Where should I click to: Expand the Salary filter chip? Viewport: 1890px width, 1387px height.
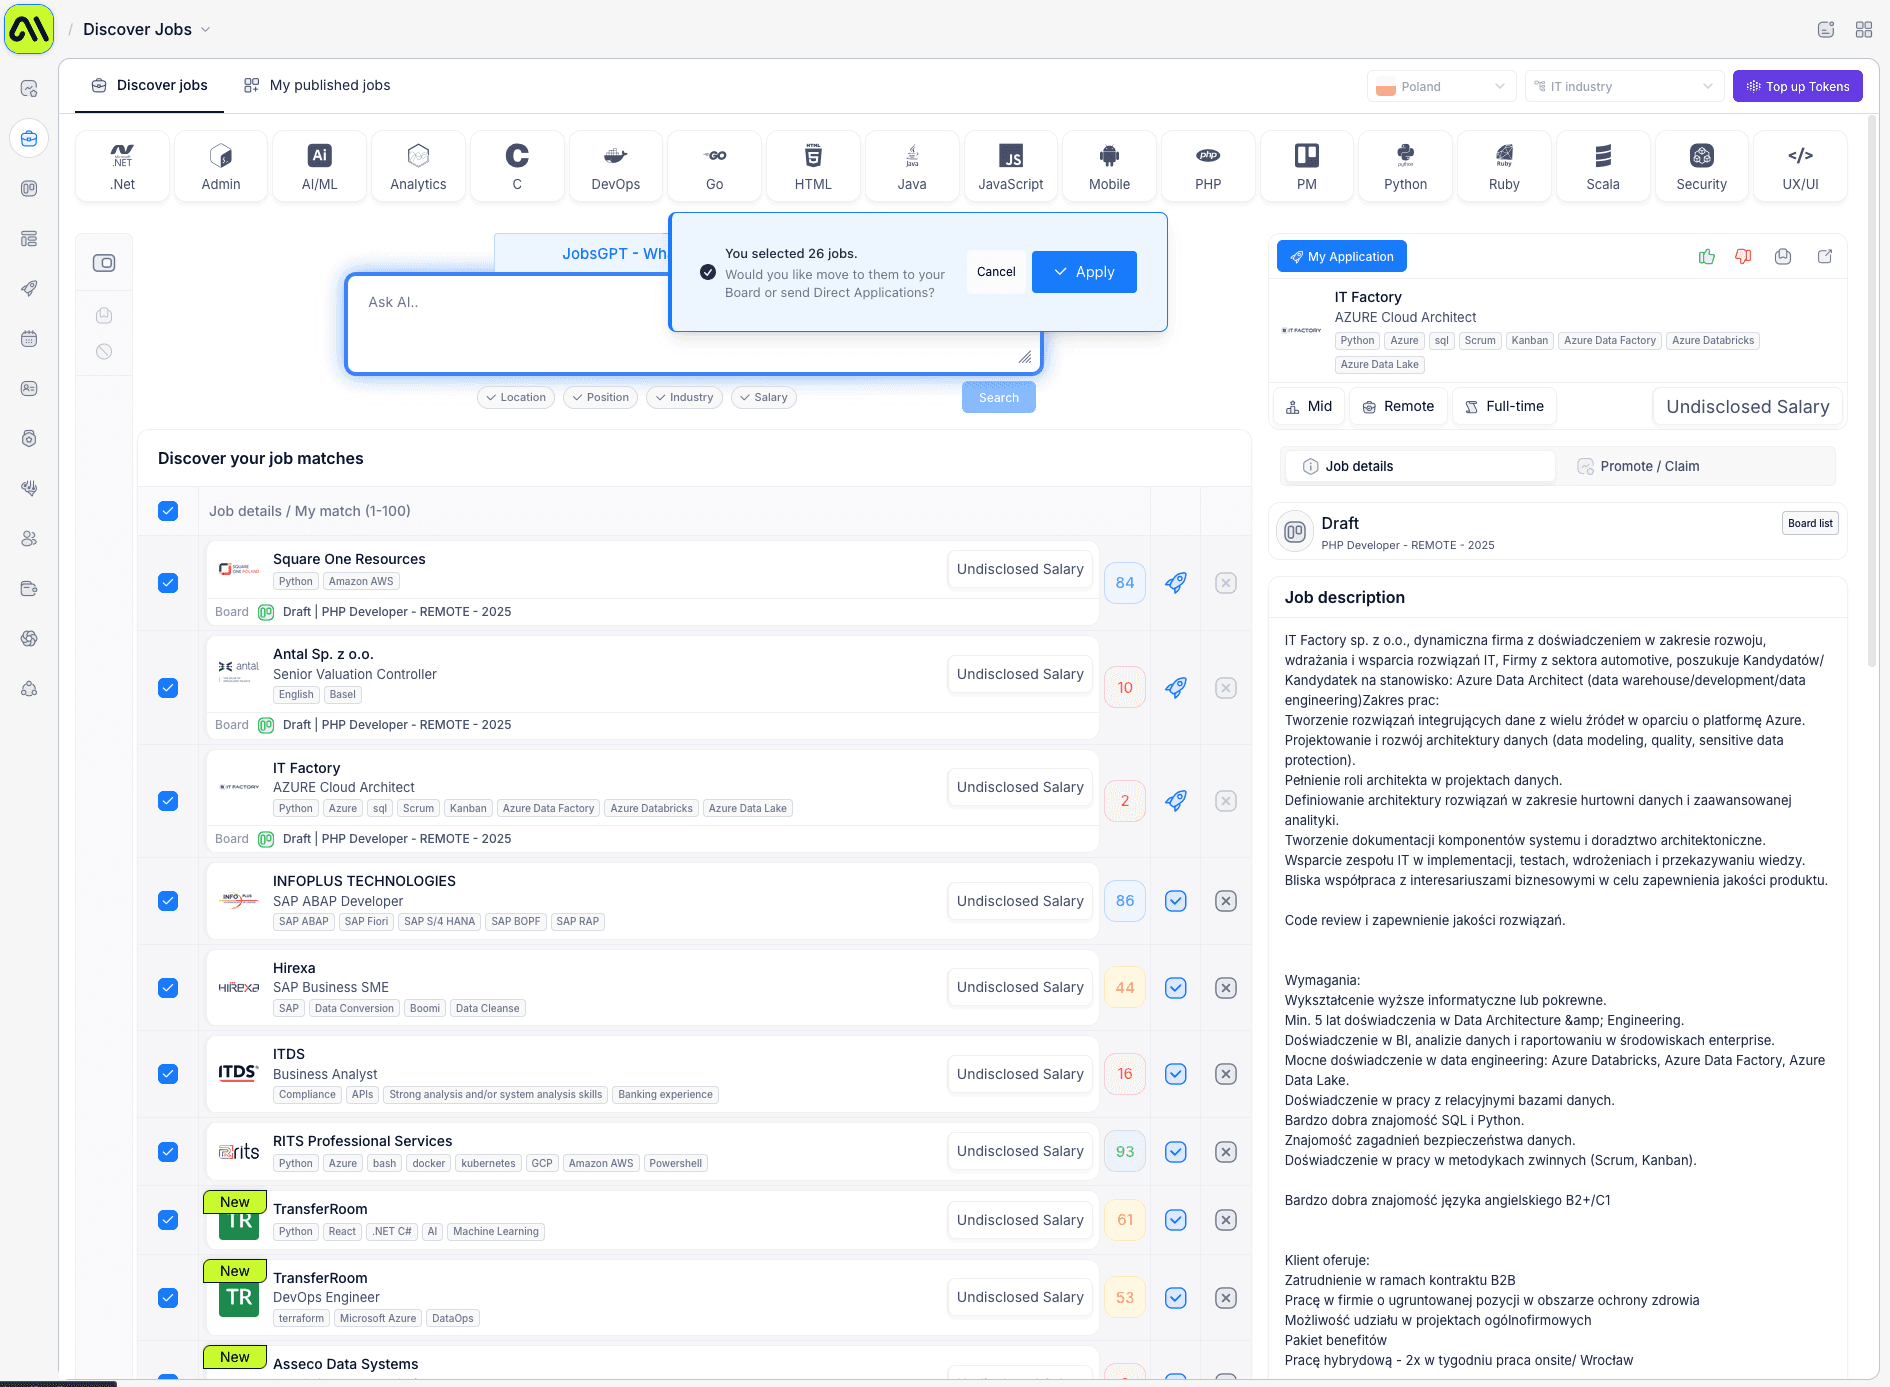coord(764,398)
